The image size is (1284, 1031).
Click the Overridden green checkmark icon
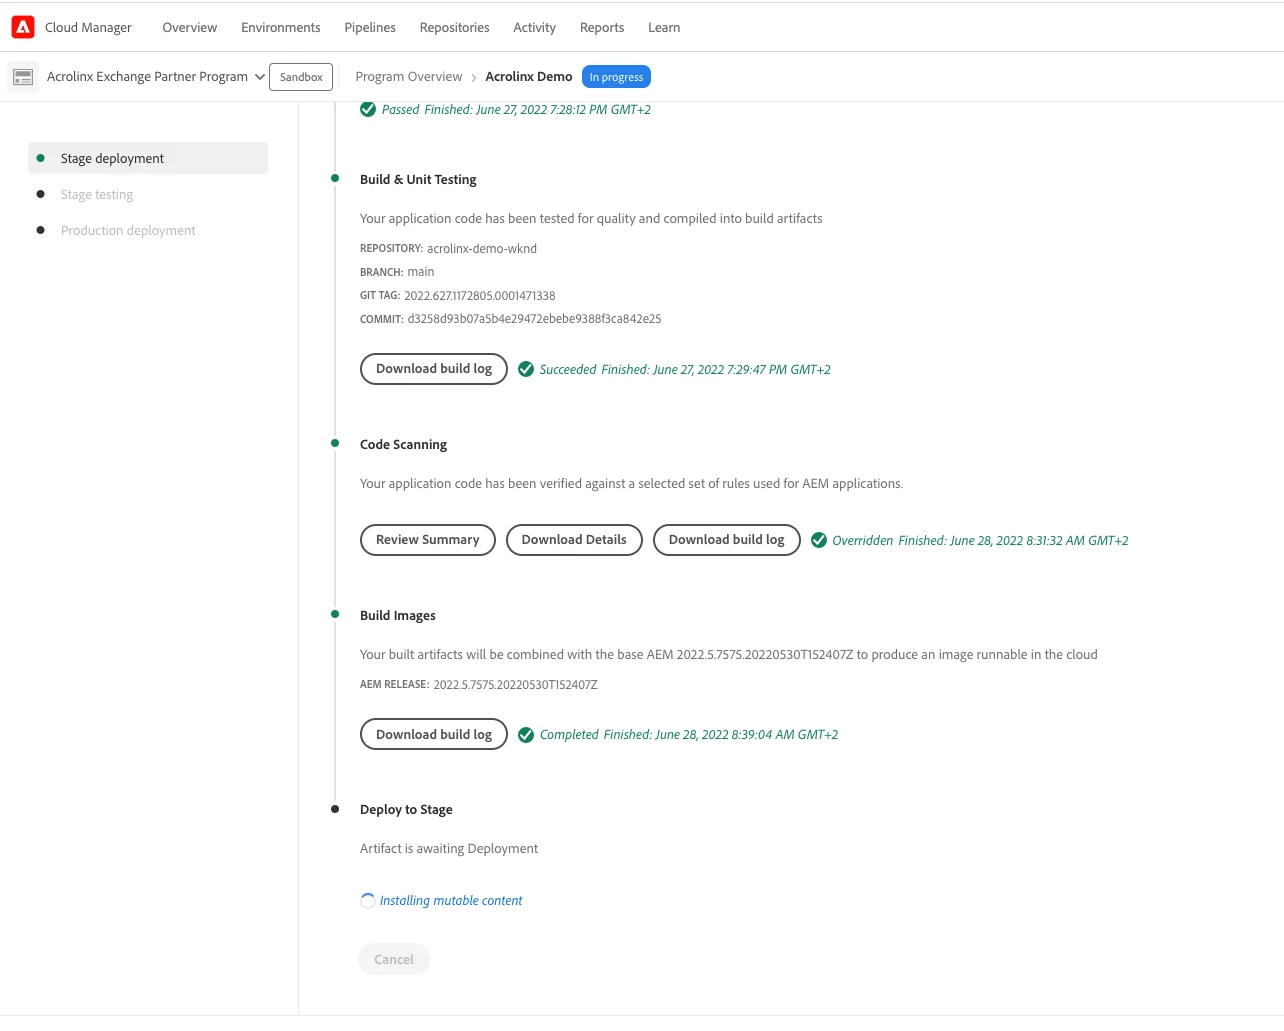(819, 541)
